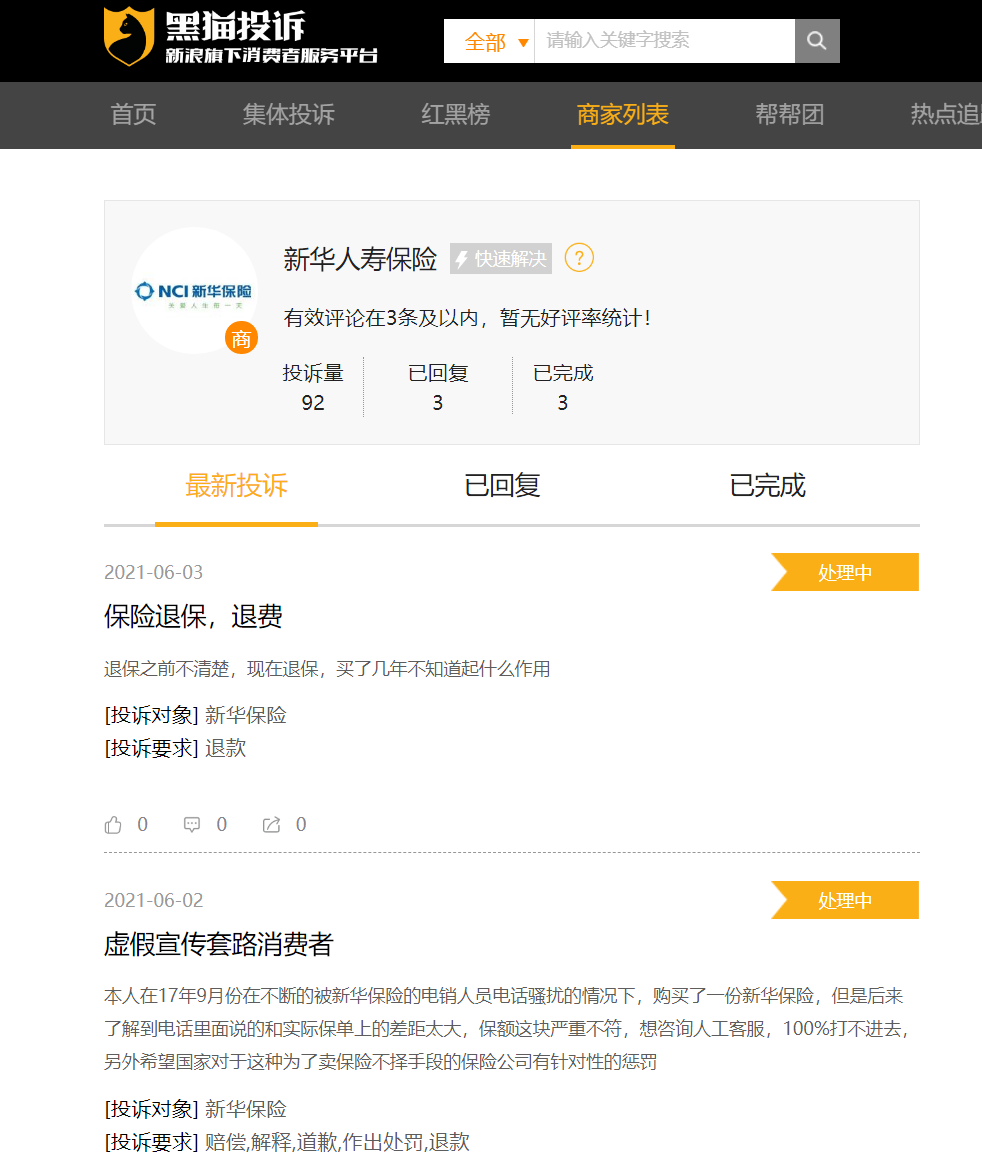This screenshot has height=1159, width=982.
Task: Switch to the 最新投诉 tab
Action: (x=236, y=486)
